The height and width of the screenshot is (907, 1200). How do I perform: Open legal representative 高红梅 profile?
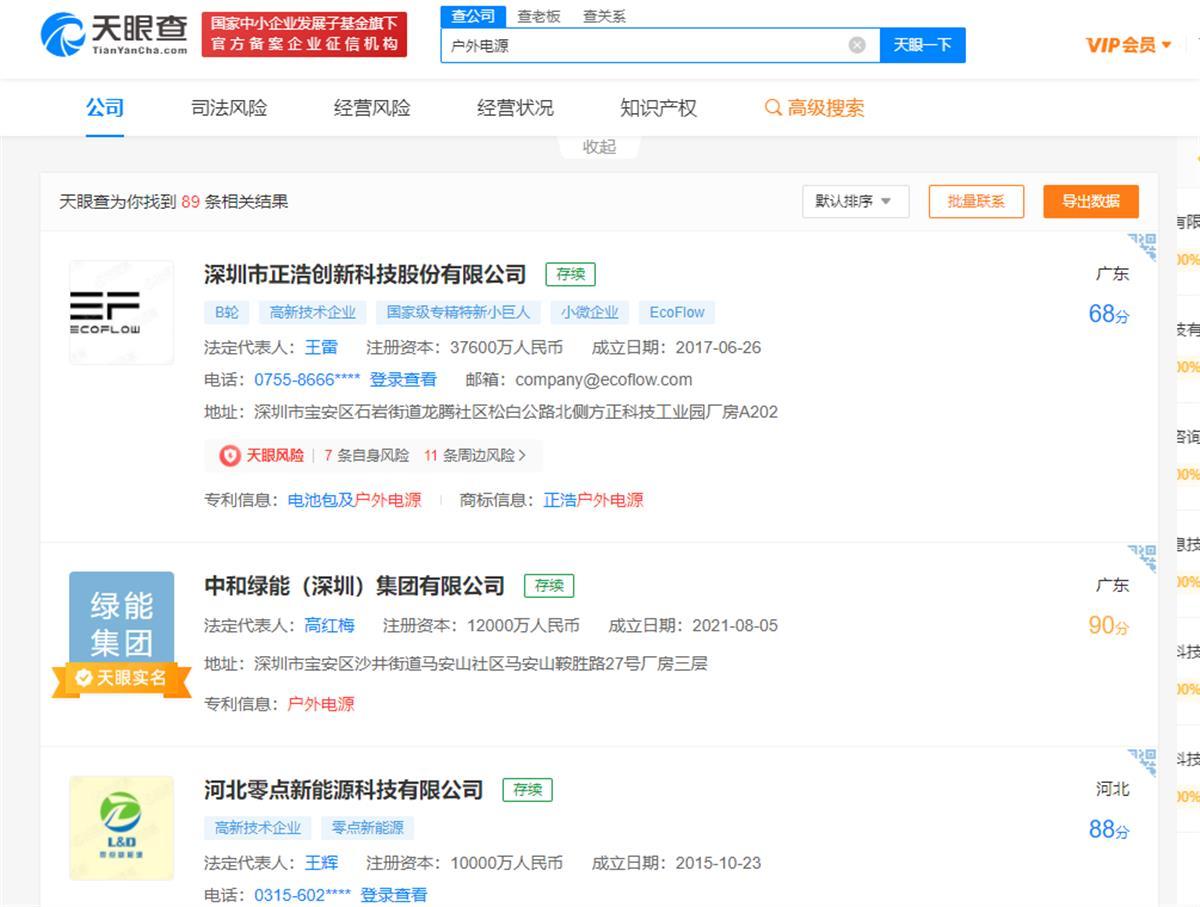[330, 625]
